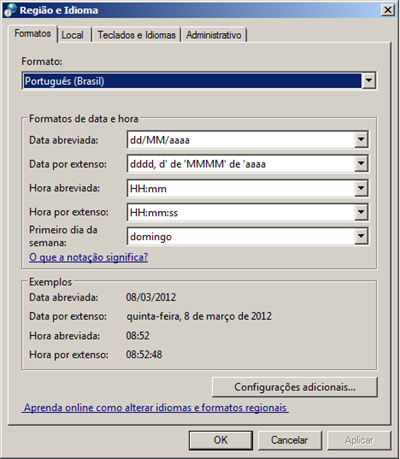Image resolution: width=400 pixels, height=459 pixels.
Task: Open the Local tab
Action: pos(74,35)
